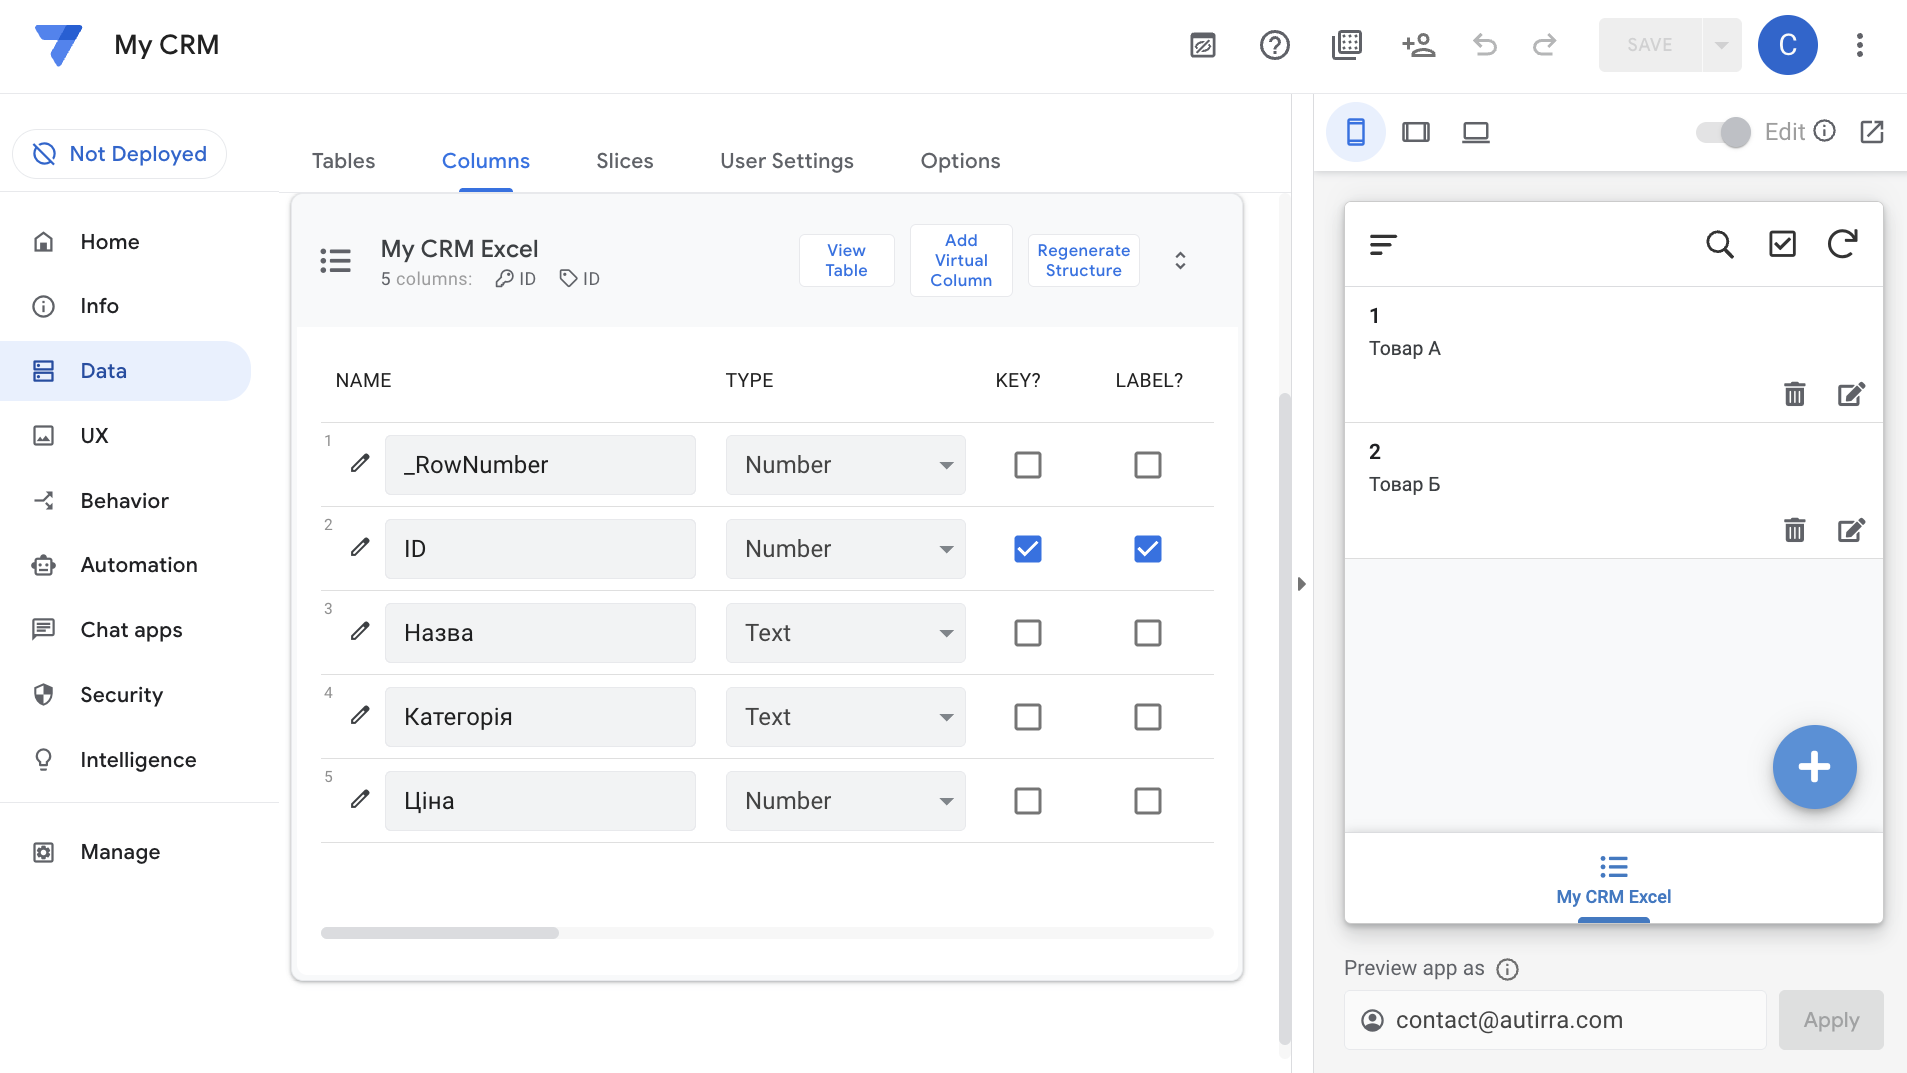Collapse the My CRM Excel table section
This screenshot has width=1907, height=1073.
pos(1180,260)
